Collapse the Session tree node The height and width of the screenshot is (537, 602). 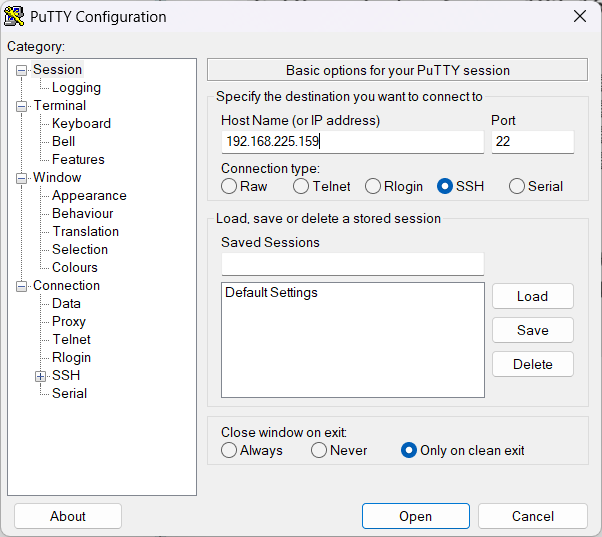pyautogui.click(x=22, y=70)
